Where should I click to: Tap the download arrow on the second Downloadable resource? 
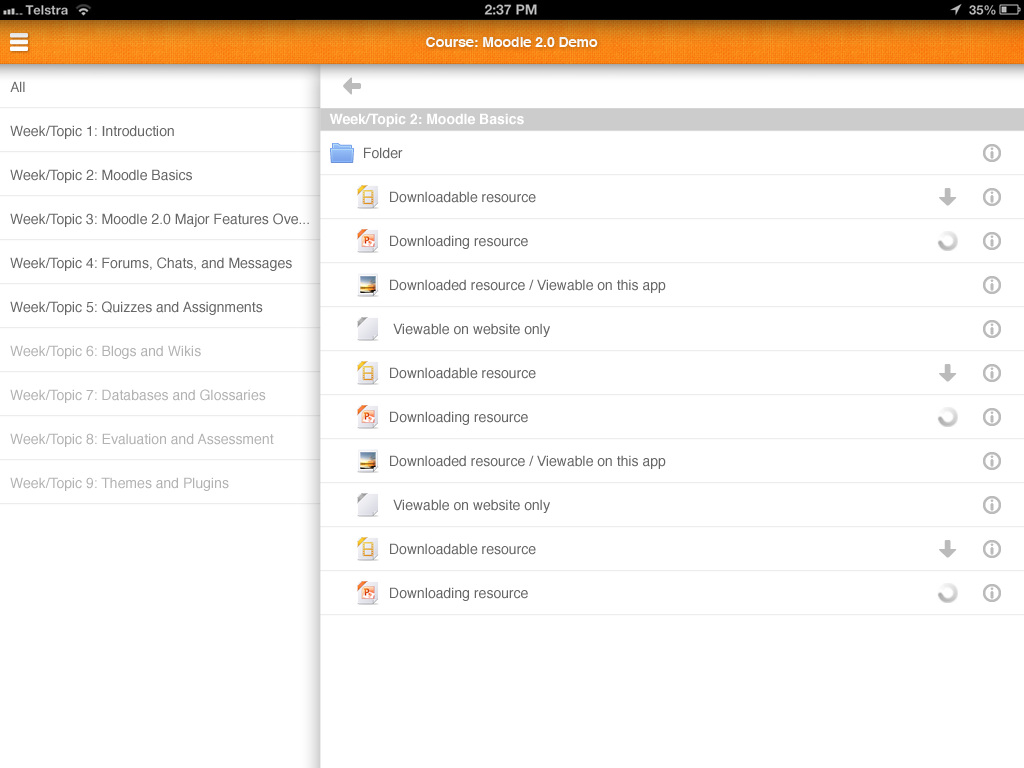point(947,373)
